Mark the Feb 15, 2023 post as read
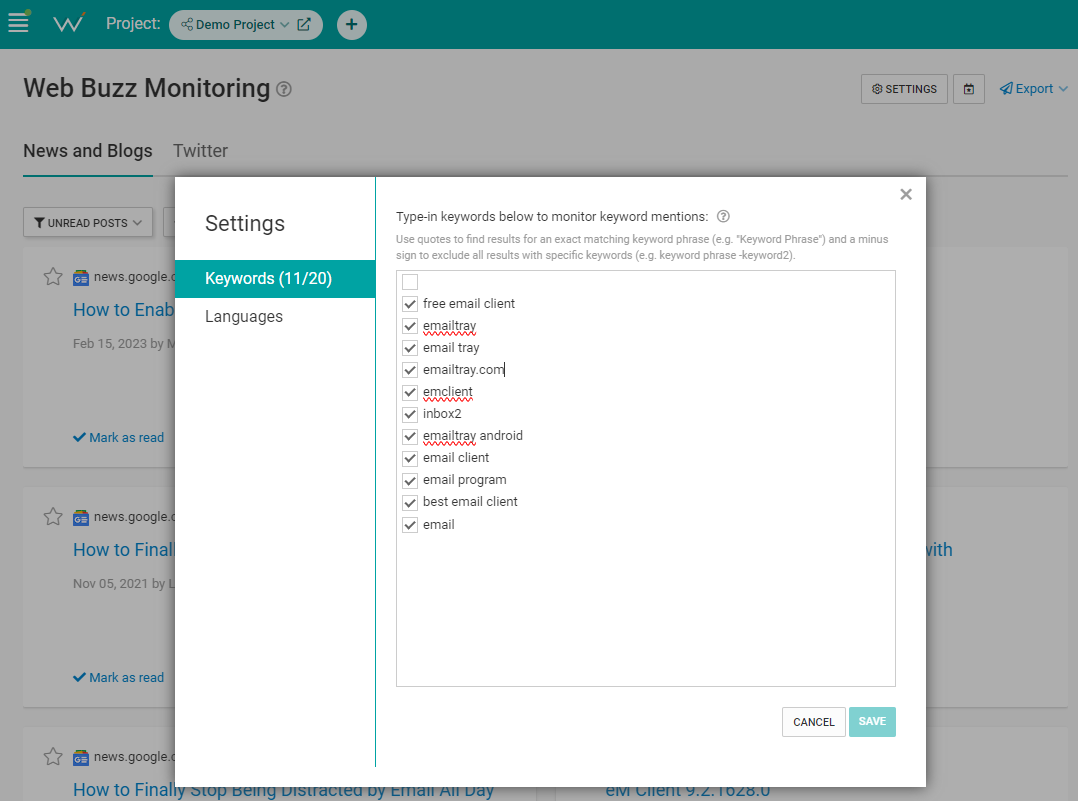1078x801 pixels. point(118,437)
